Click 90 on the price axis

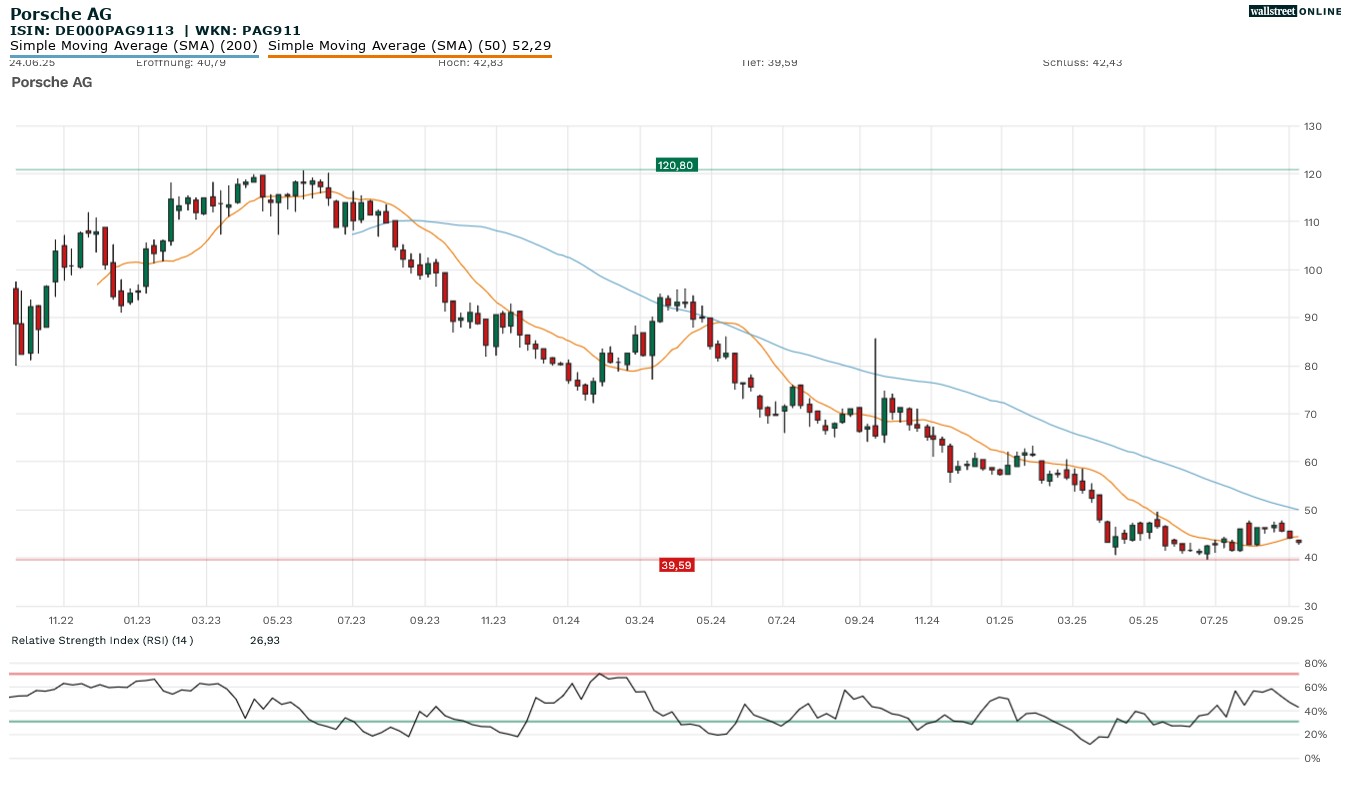point(1310,318)
